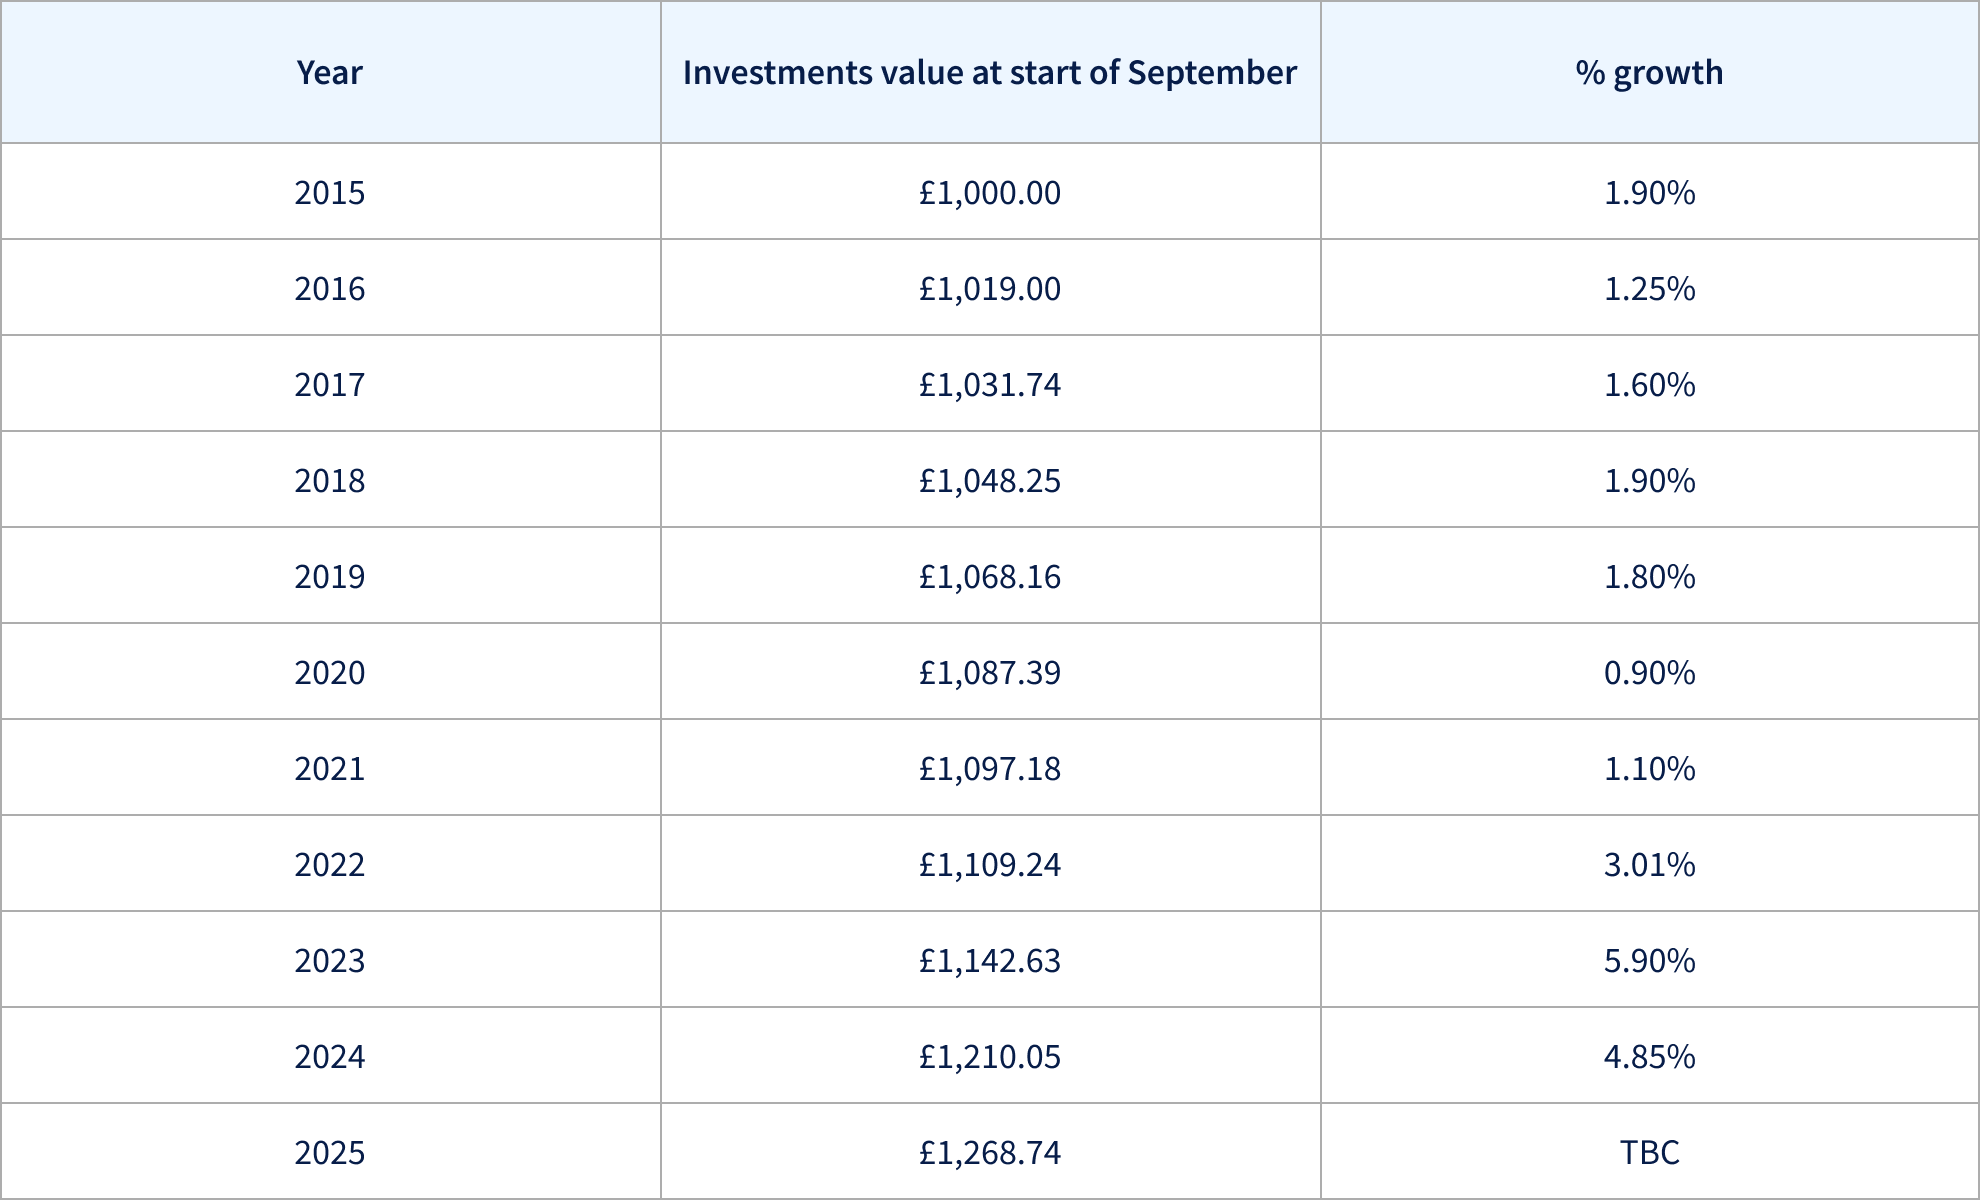Click the % growth column header

point(1649,72)
